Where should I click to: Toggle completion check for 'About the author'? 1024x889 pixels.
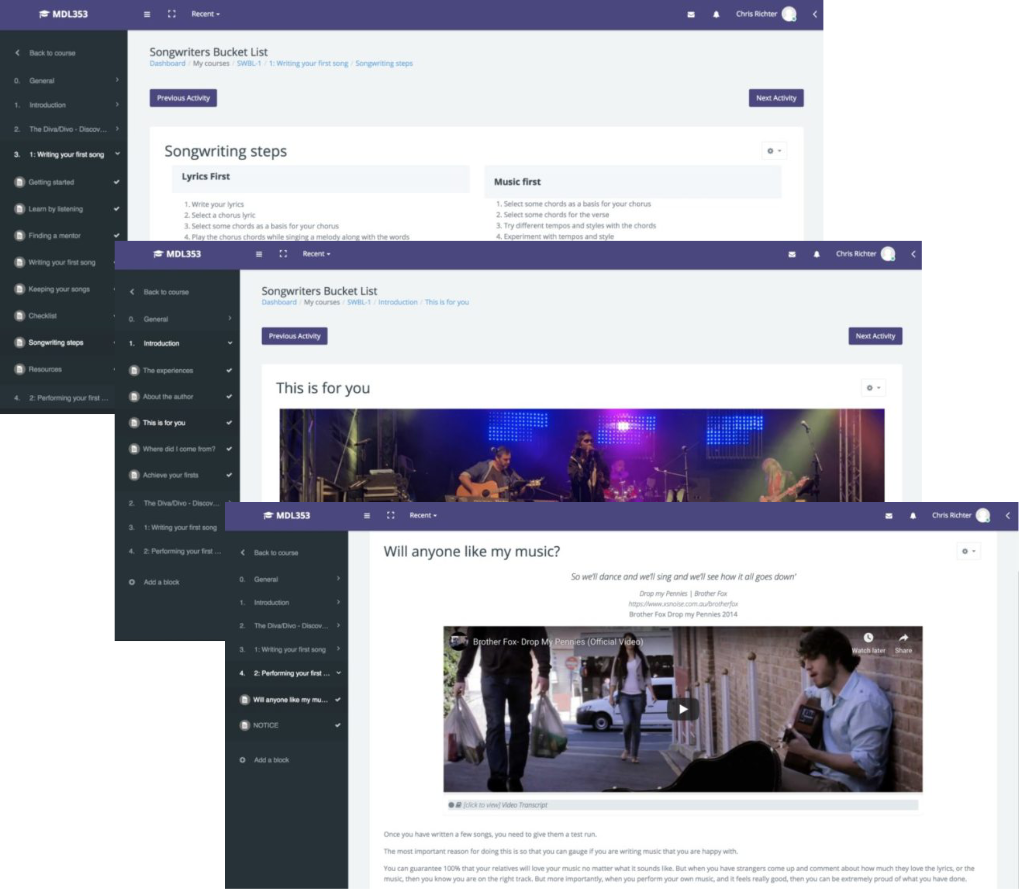229,396
